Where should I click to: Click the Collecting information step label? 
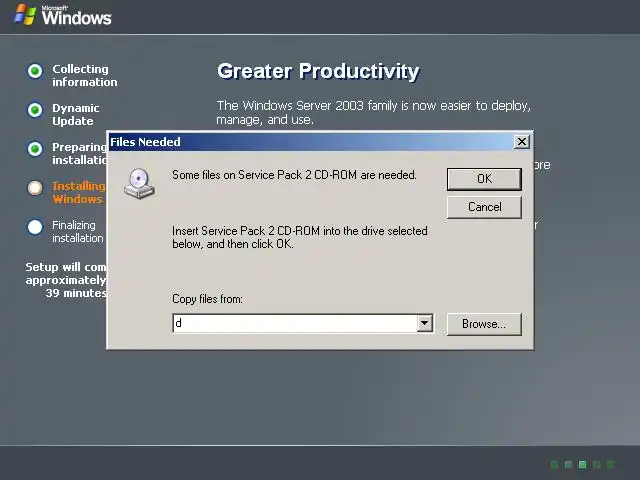[84, 76]
